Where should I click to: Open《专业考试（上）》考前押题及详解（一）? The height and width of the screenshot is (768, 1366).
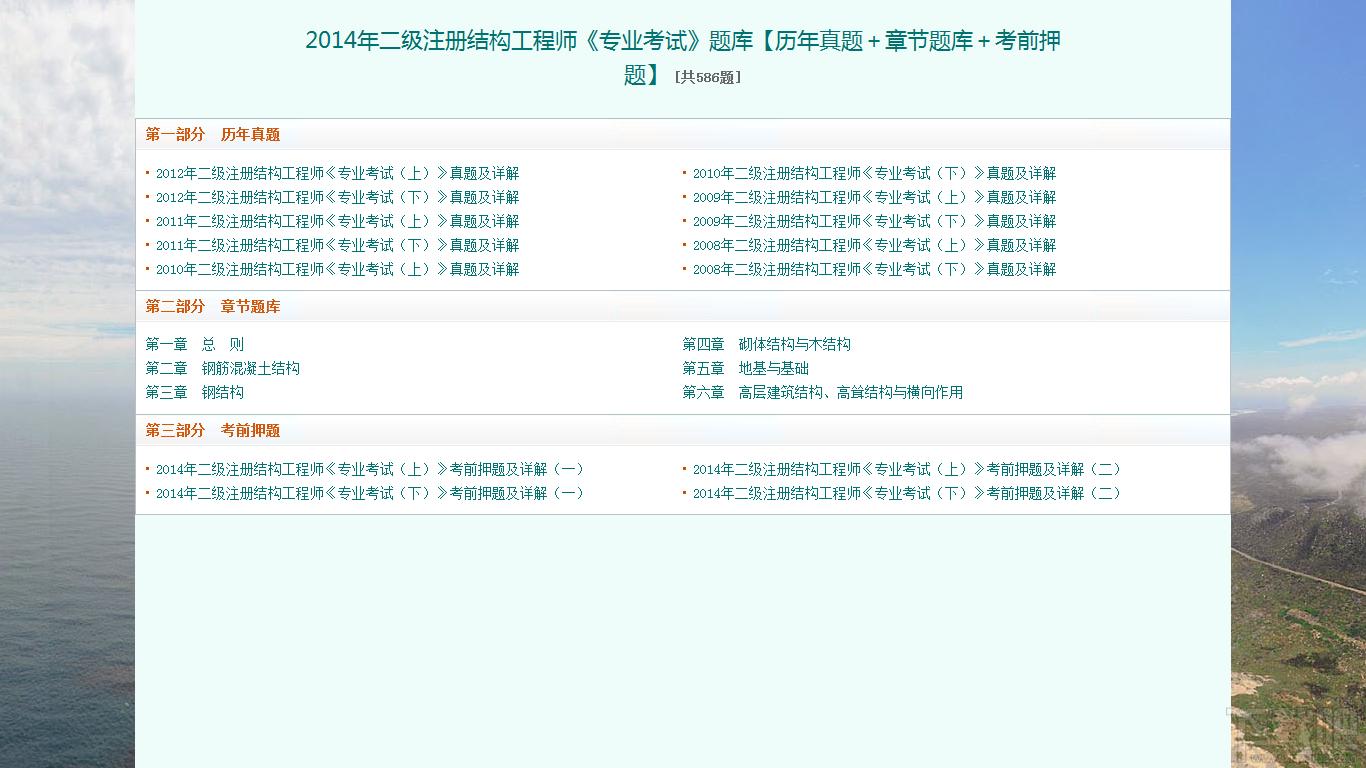click(370, 468)
